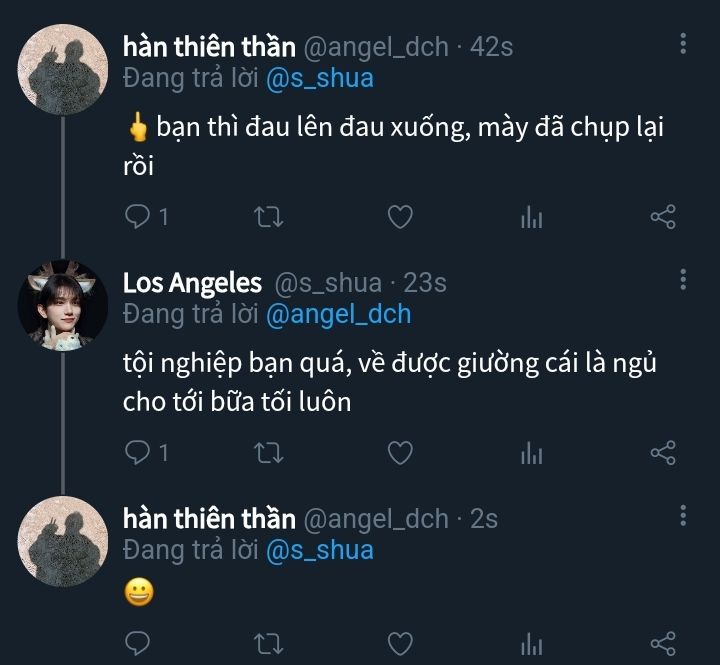
Task: Like the Los Angeles tweet
Action: [x=400, y=453]
